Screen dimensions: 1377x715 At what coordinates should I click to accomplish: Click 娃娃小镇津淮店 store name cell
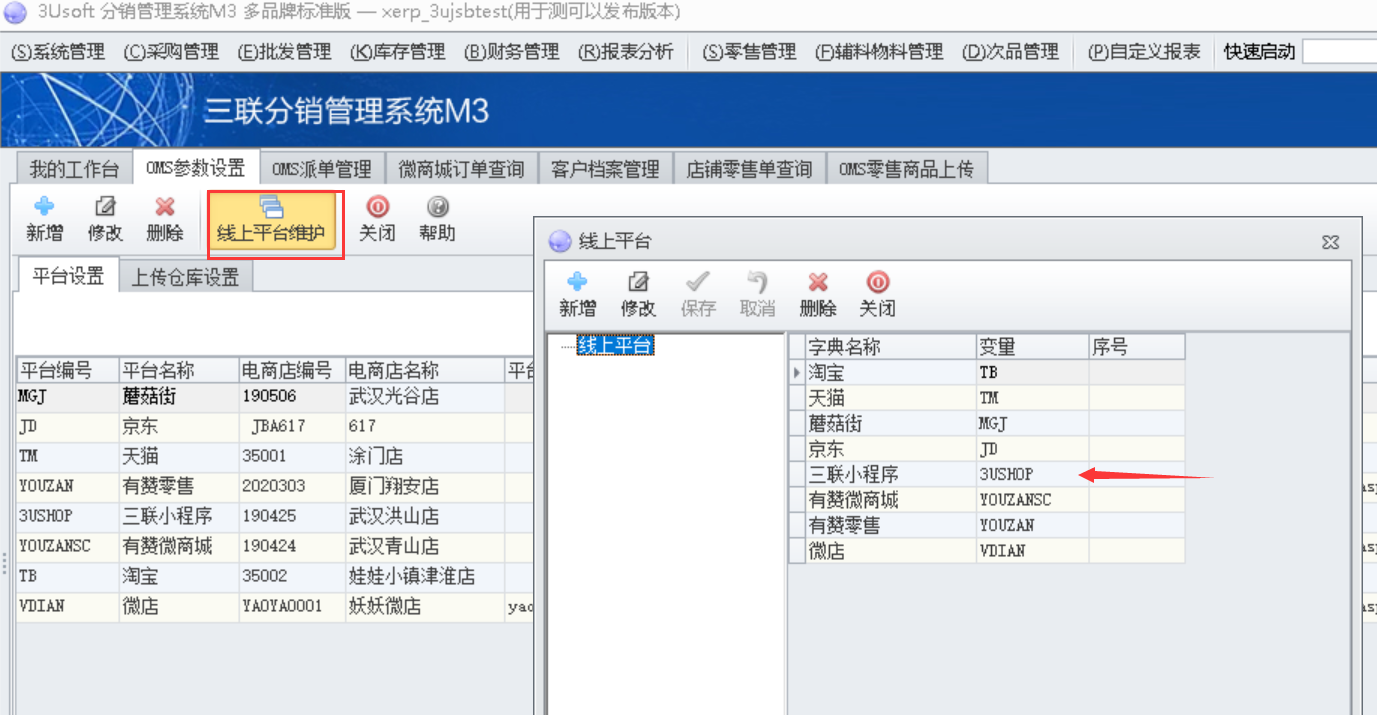pos(425,577)
